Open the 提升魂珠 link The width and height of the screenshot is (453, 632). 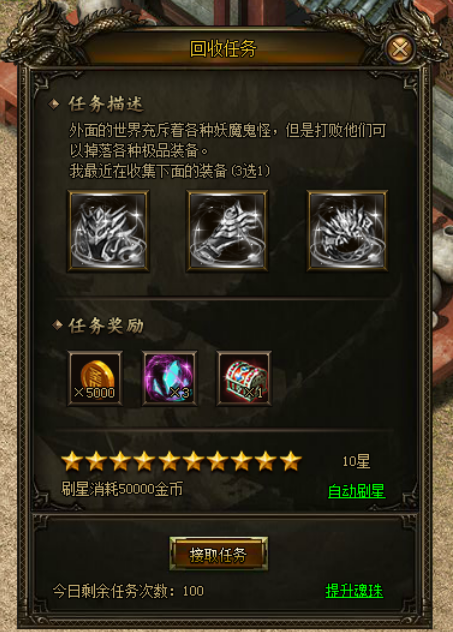tap(354, 591)
